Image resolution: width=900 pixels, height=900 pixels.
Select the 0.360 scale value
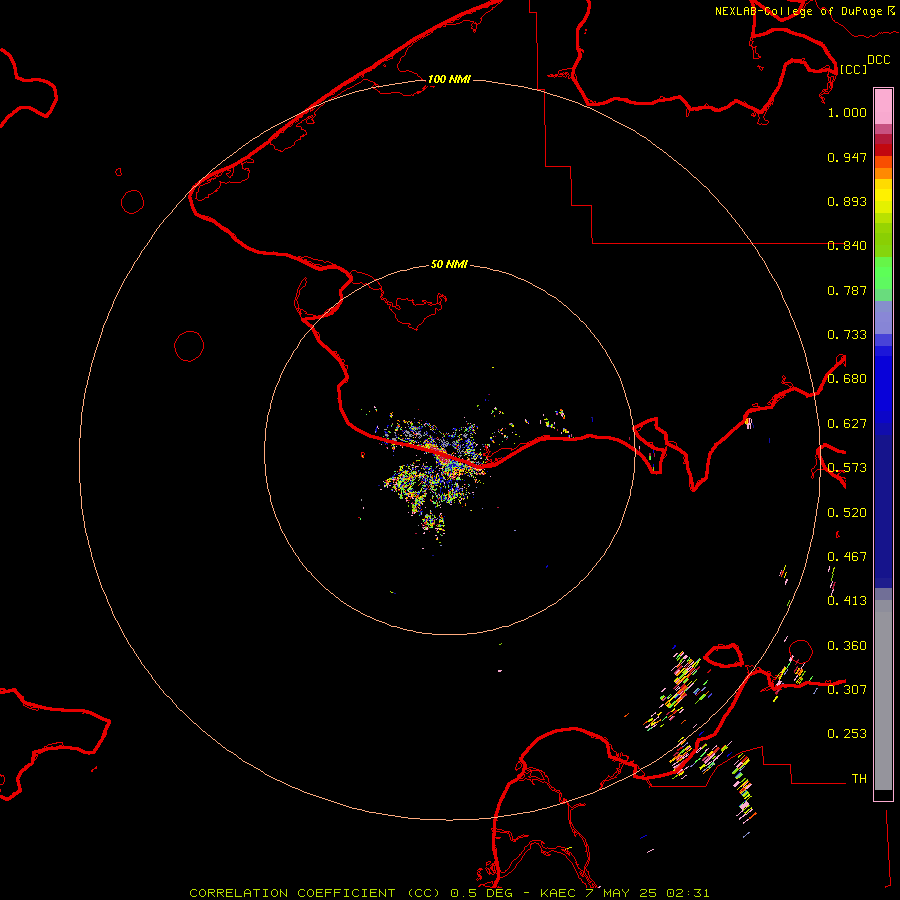click(x=847, y=646)
